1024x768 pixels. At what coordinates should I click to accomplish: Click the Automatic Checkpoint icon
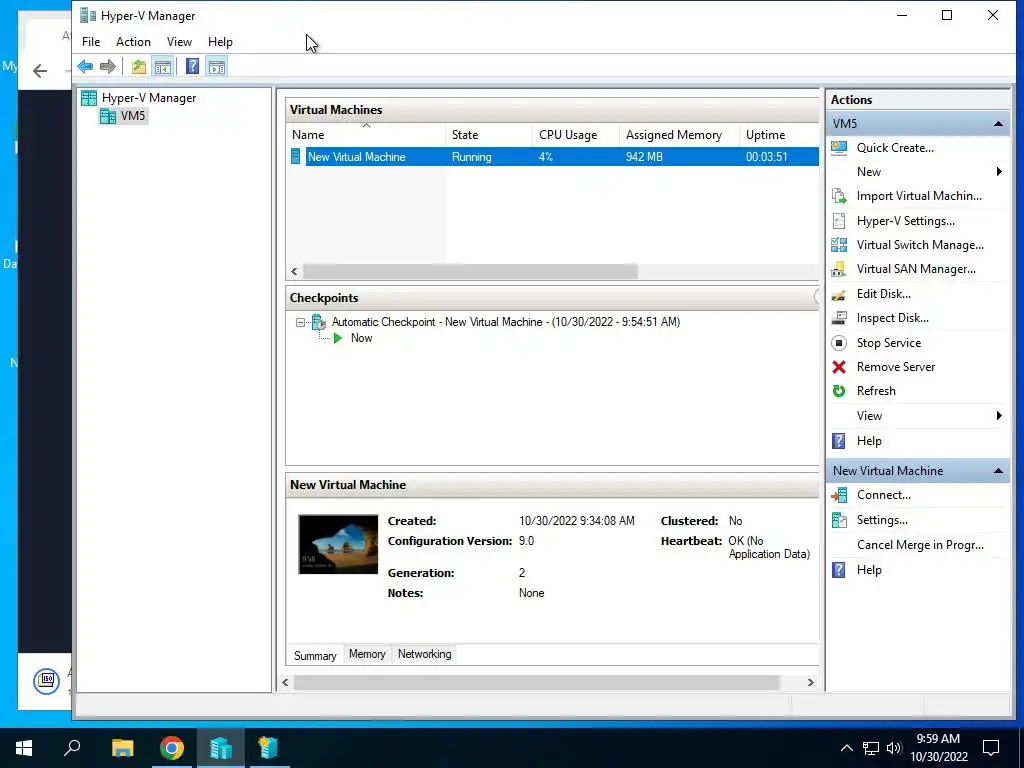(319, 321)
